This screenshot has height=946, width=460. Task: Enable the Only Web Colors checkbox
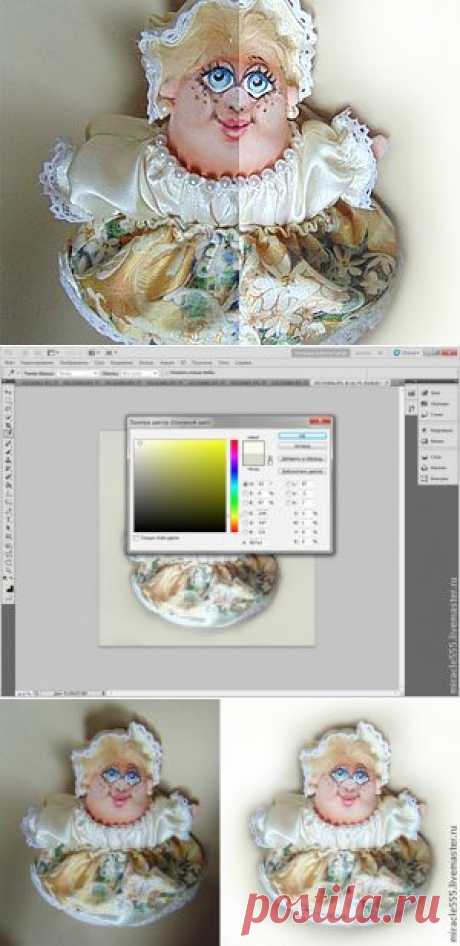[x=136, y=537]
